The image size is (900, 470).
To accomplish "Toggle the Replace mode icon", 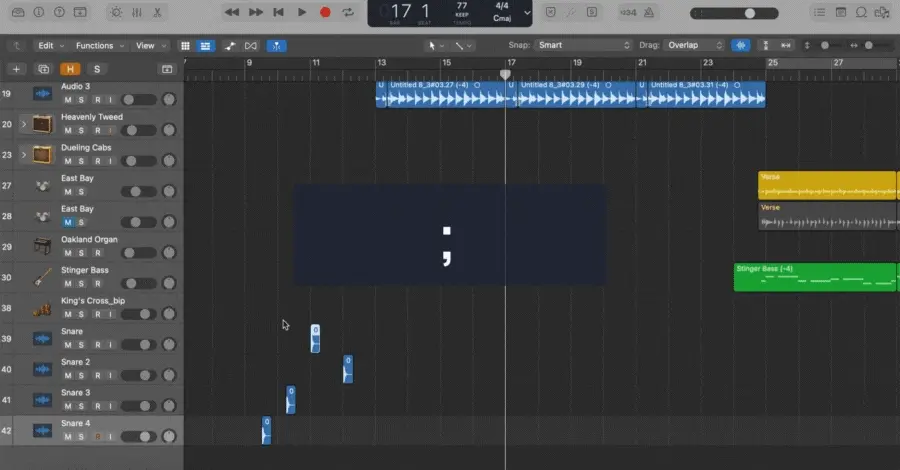I will (550, 12).
